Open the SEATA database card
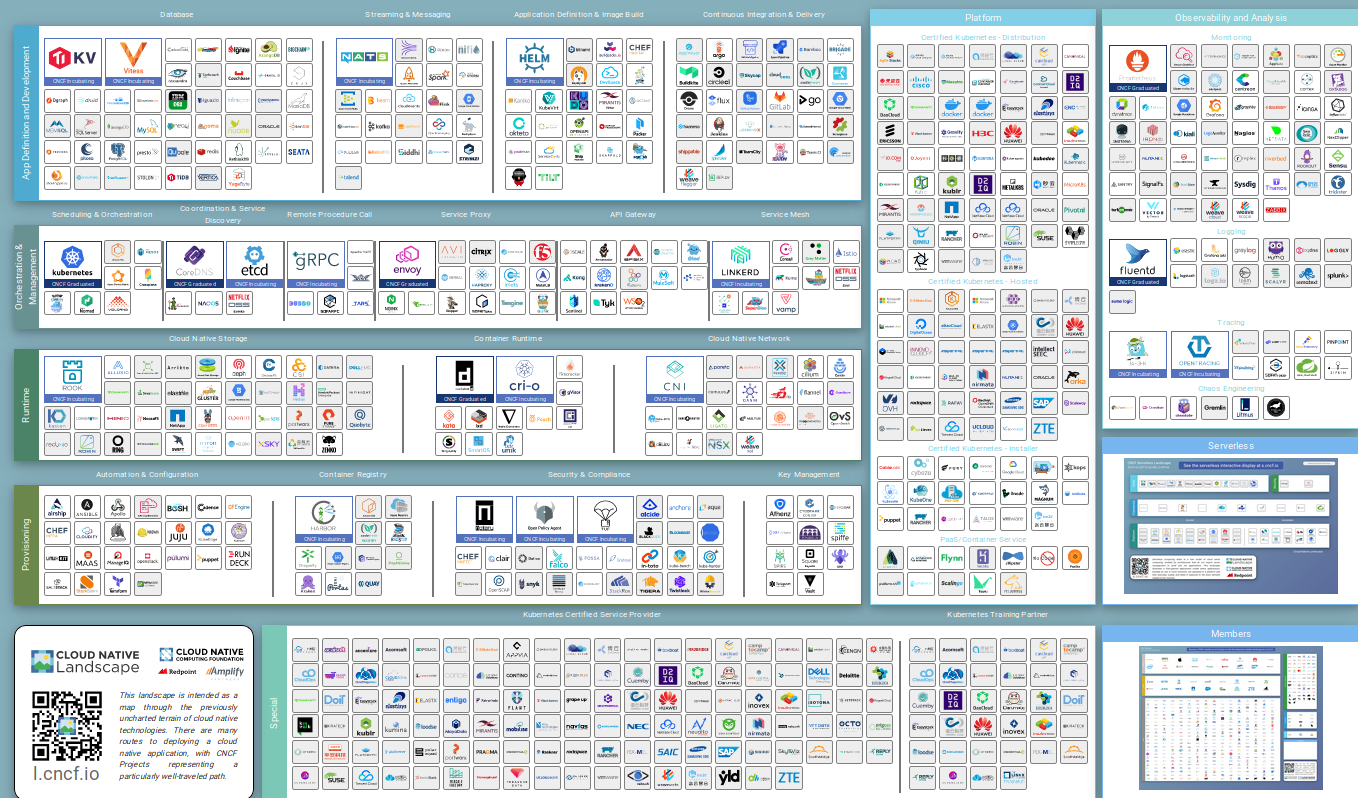This screenshot has width=1358, height=798. (298, 152)
